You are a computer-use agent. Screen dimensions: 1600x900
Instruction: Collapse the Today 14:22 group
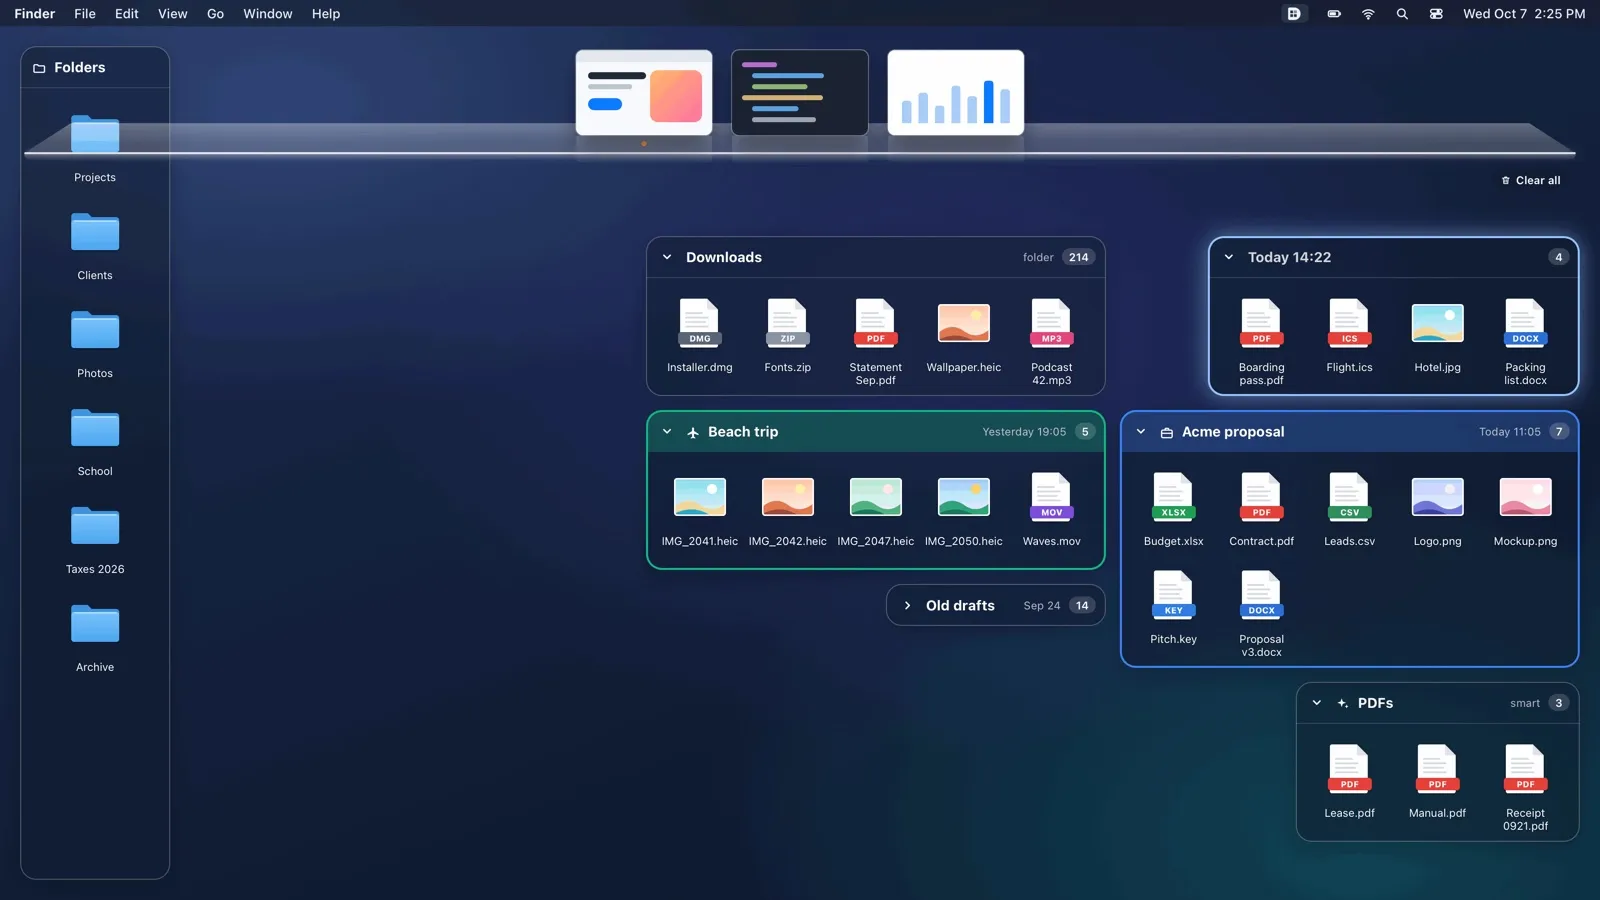pos(1229,257)
